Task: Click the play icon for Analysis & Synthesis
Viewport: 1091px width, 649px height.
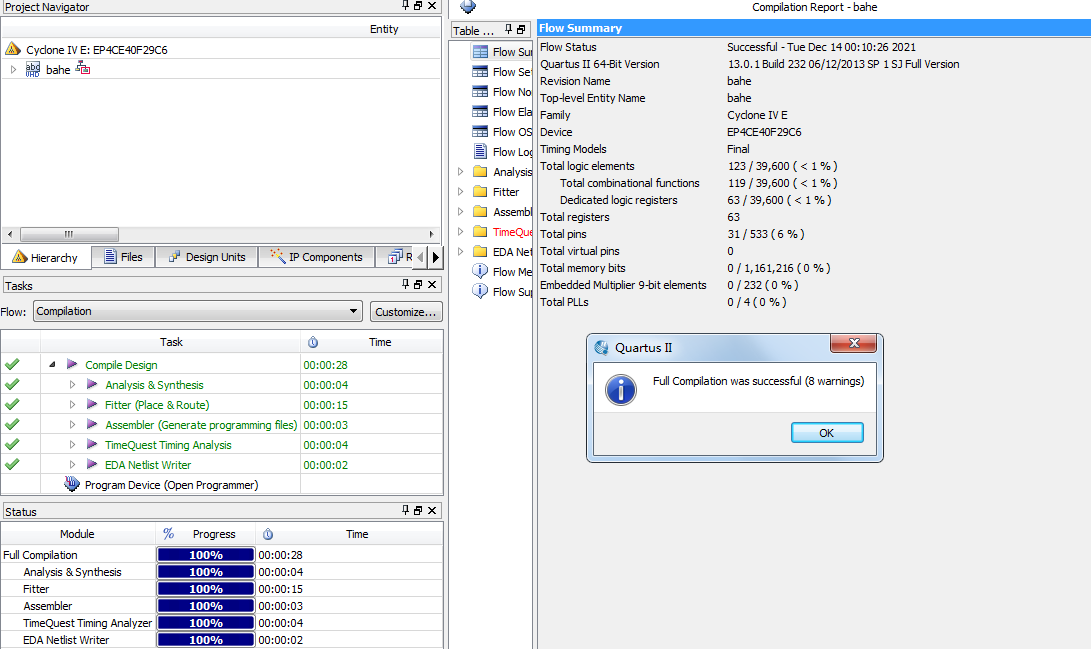Action: click(92, 384)
